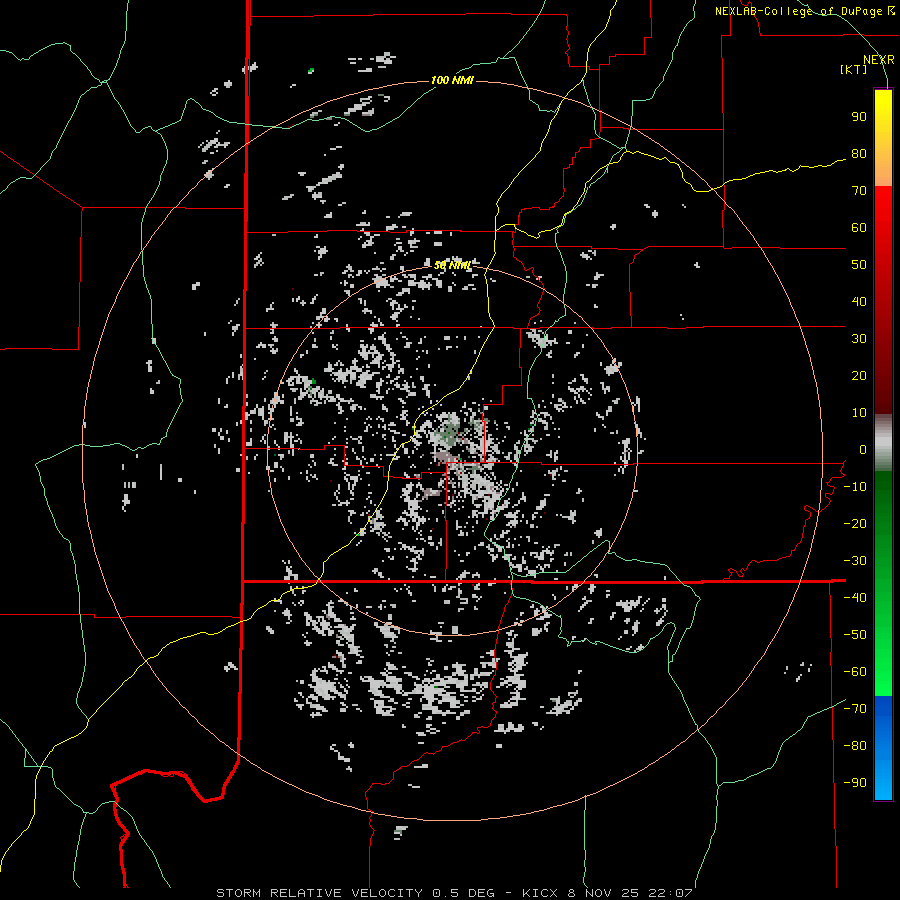Viewport: 900px width, 900px height.
Task: Click the [KT] units label
Action: point(854,69)
